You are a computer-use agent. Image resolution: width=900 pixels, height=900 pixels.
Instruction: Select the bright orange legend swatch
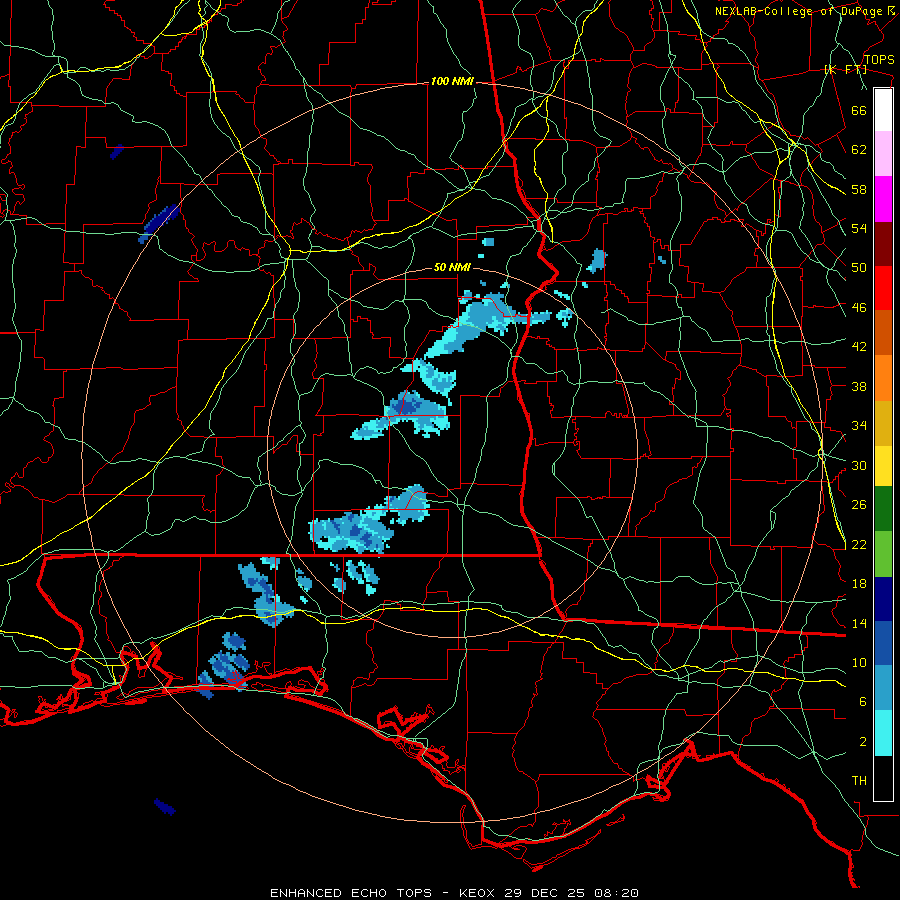(x=883, y=378)
